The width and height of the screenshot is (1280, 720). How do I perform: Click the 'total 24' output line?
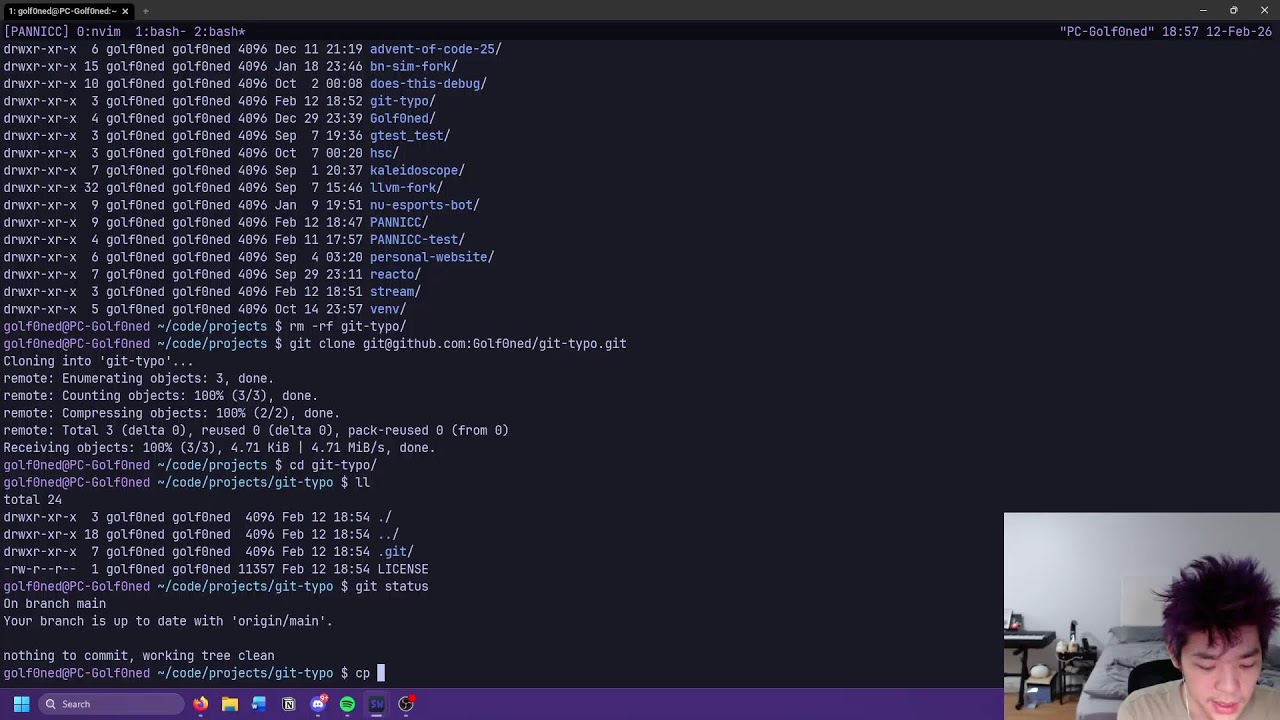pos(32,500)
